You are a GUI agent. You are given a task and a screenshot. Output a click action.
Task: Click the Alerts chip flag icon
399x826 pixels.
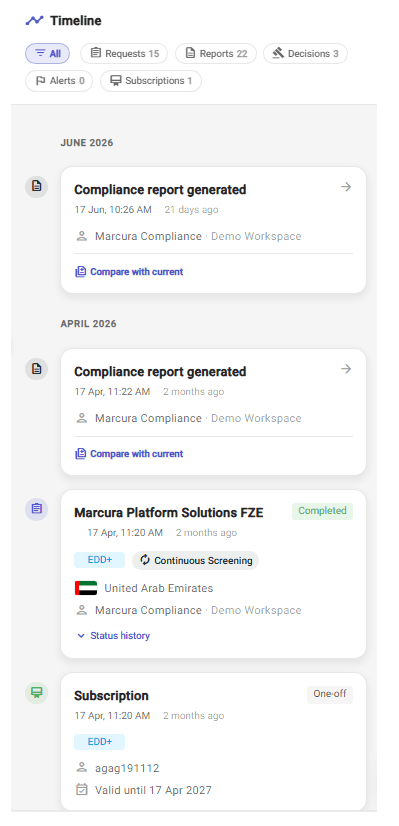[x=40, y=81]
